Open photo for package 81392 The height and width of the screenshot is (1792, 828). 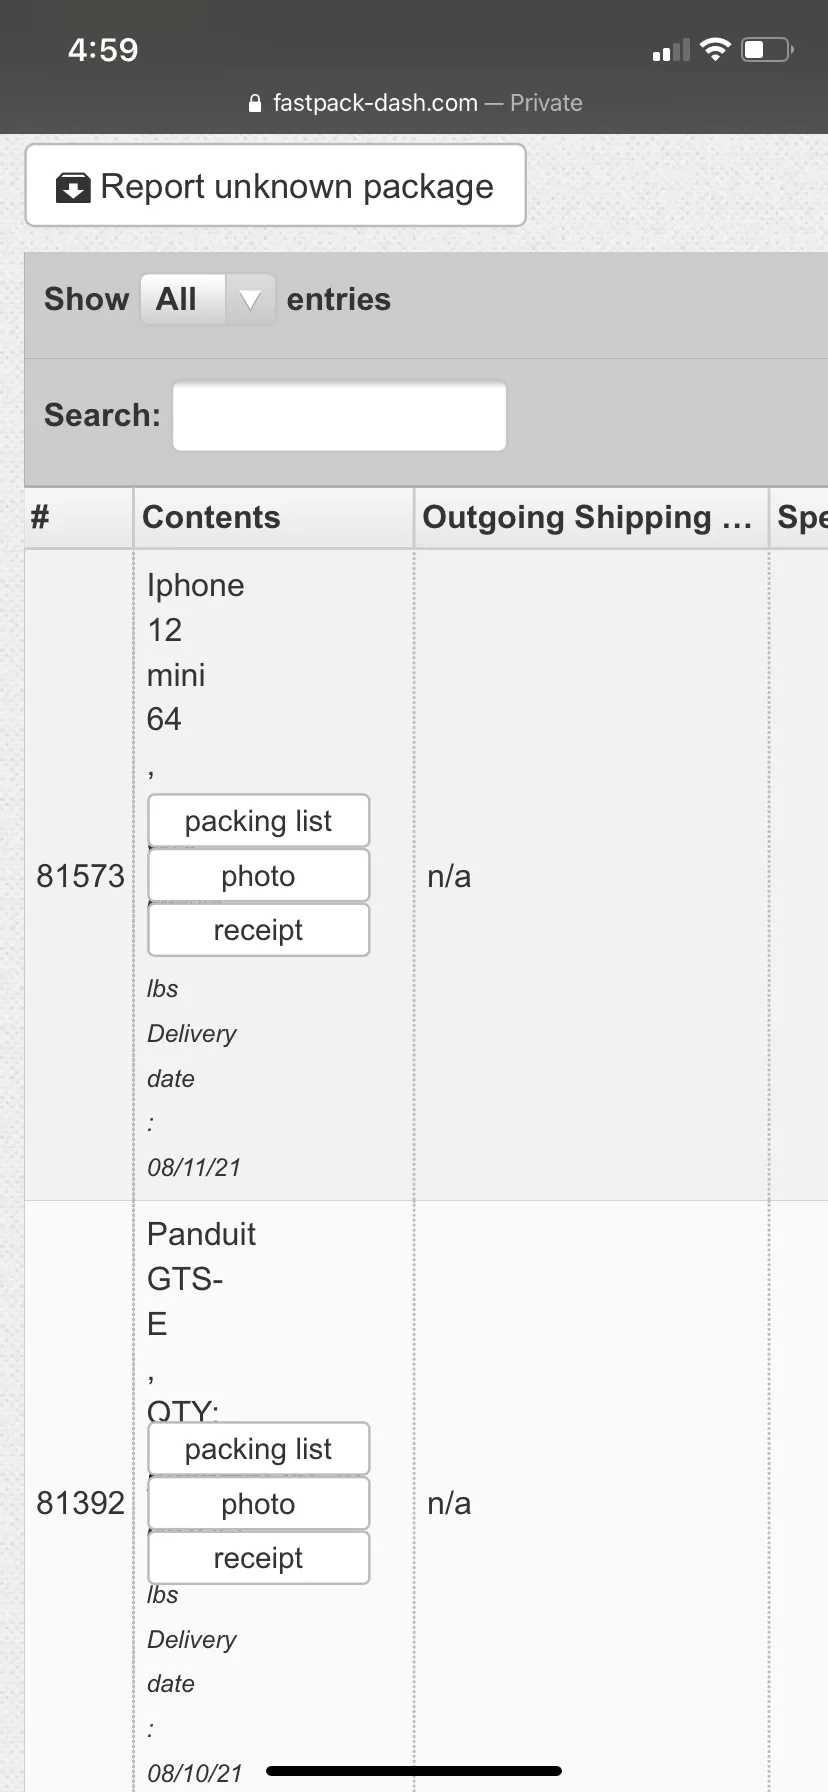pyautogui.click(x=258, y=1504)
